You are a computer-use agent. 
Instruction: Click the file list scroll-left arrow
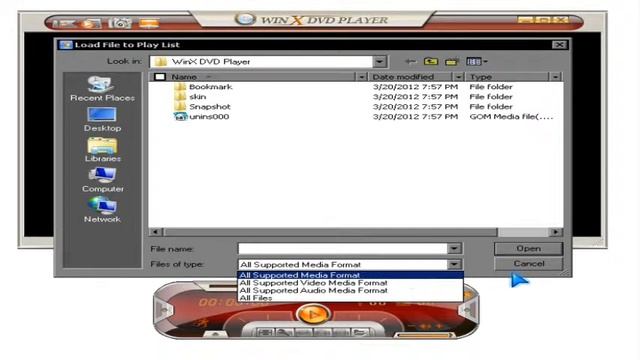click(156, 232)
